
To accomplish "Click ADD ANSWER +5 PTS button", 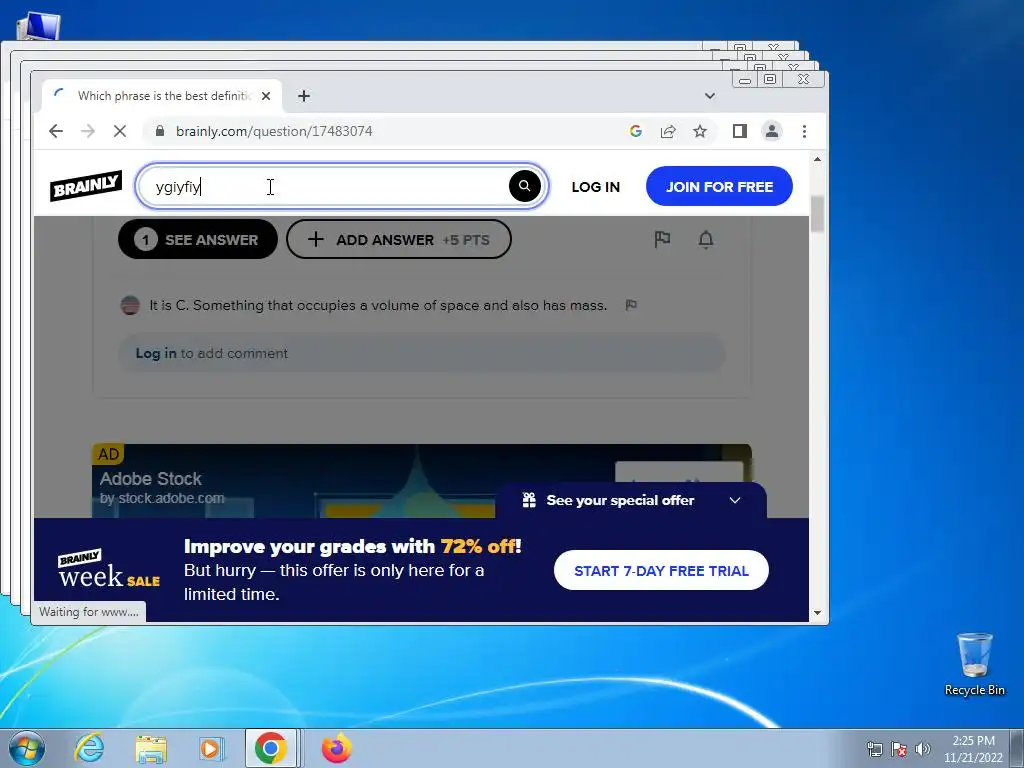I will click(x=398, y=240).
